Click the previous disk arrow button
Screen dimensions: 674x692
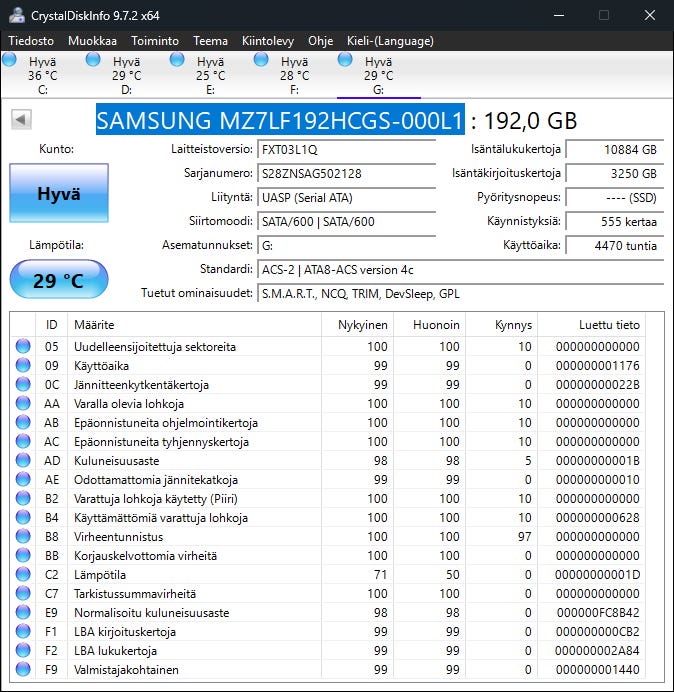tap(20, 120)
